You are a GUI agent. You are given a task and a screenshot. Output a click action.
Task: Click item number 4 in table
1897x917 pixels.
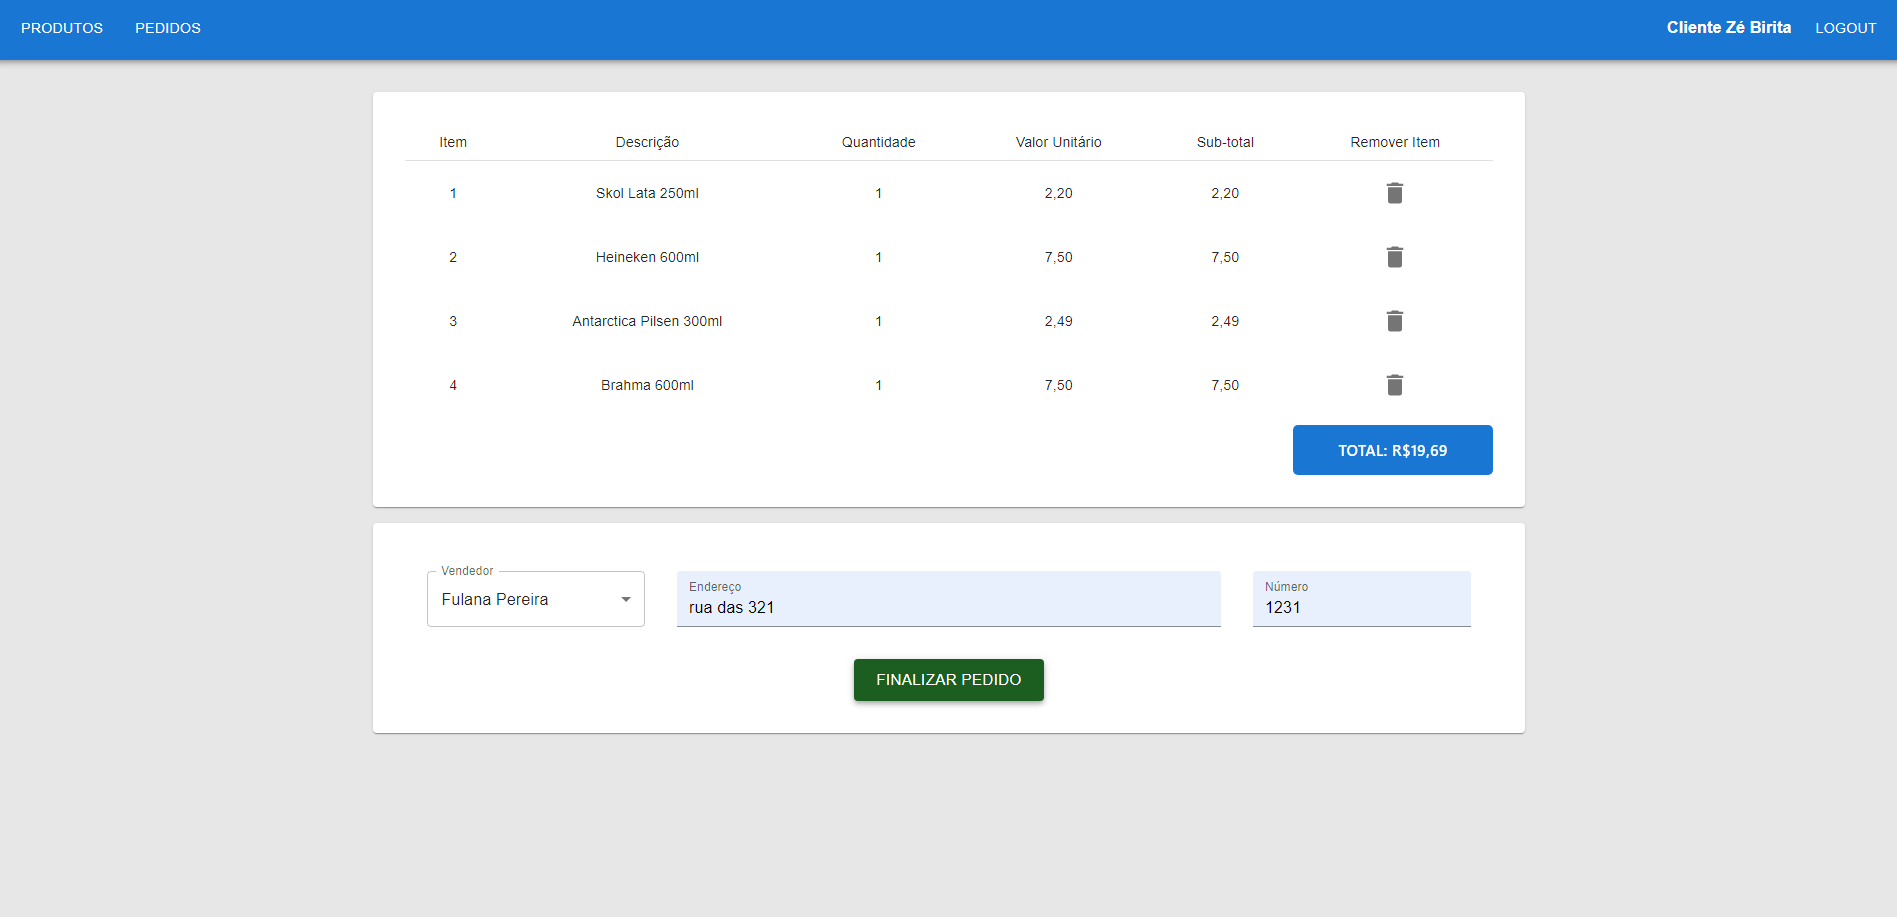coord(453,385)
